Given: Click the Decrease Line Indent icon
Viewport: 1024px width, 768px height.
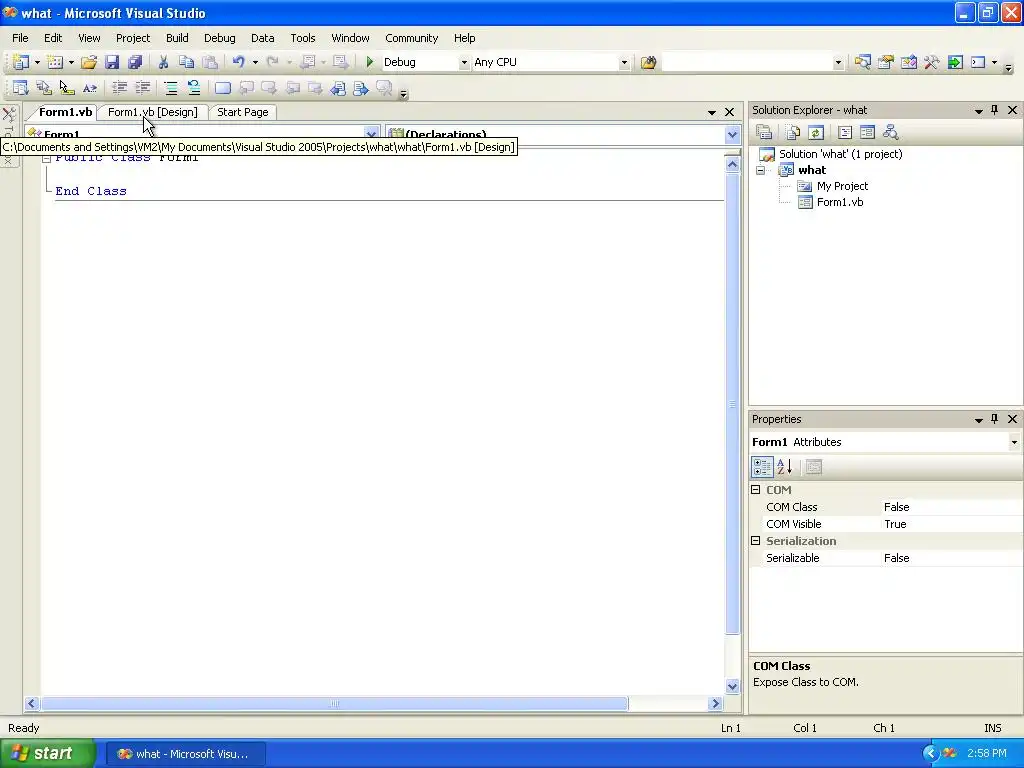Looking at the screenshot, I should coord(120,88).
